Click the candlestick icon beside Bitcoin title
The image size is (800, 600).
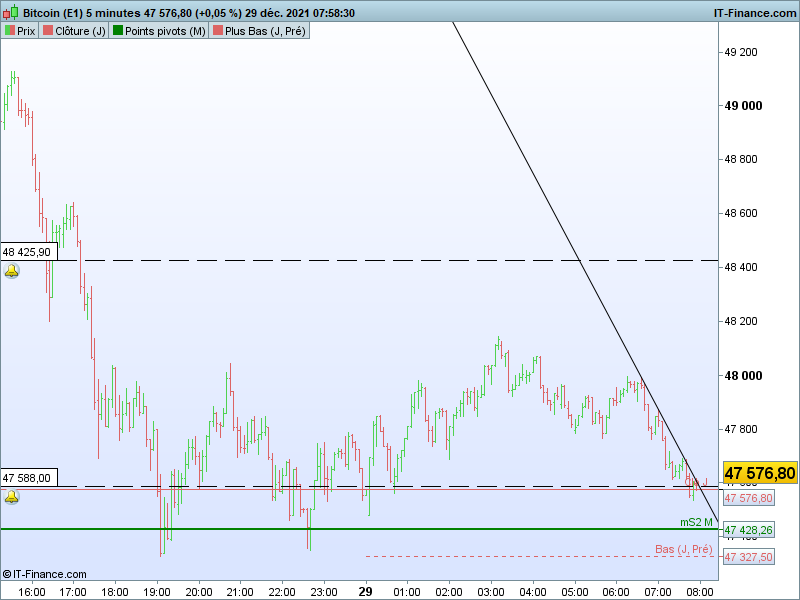pyautogui.click(x=11, y=12)
